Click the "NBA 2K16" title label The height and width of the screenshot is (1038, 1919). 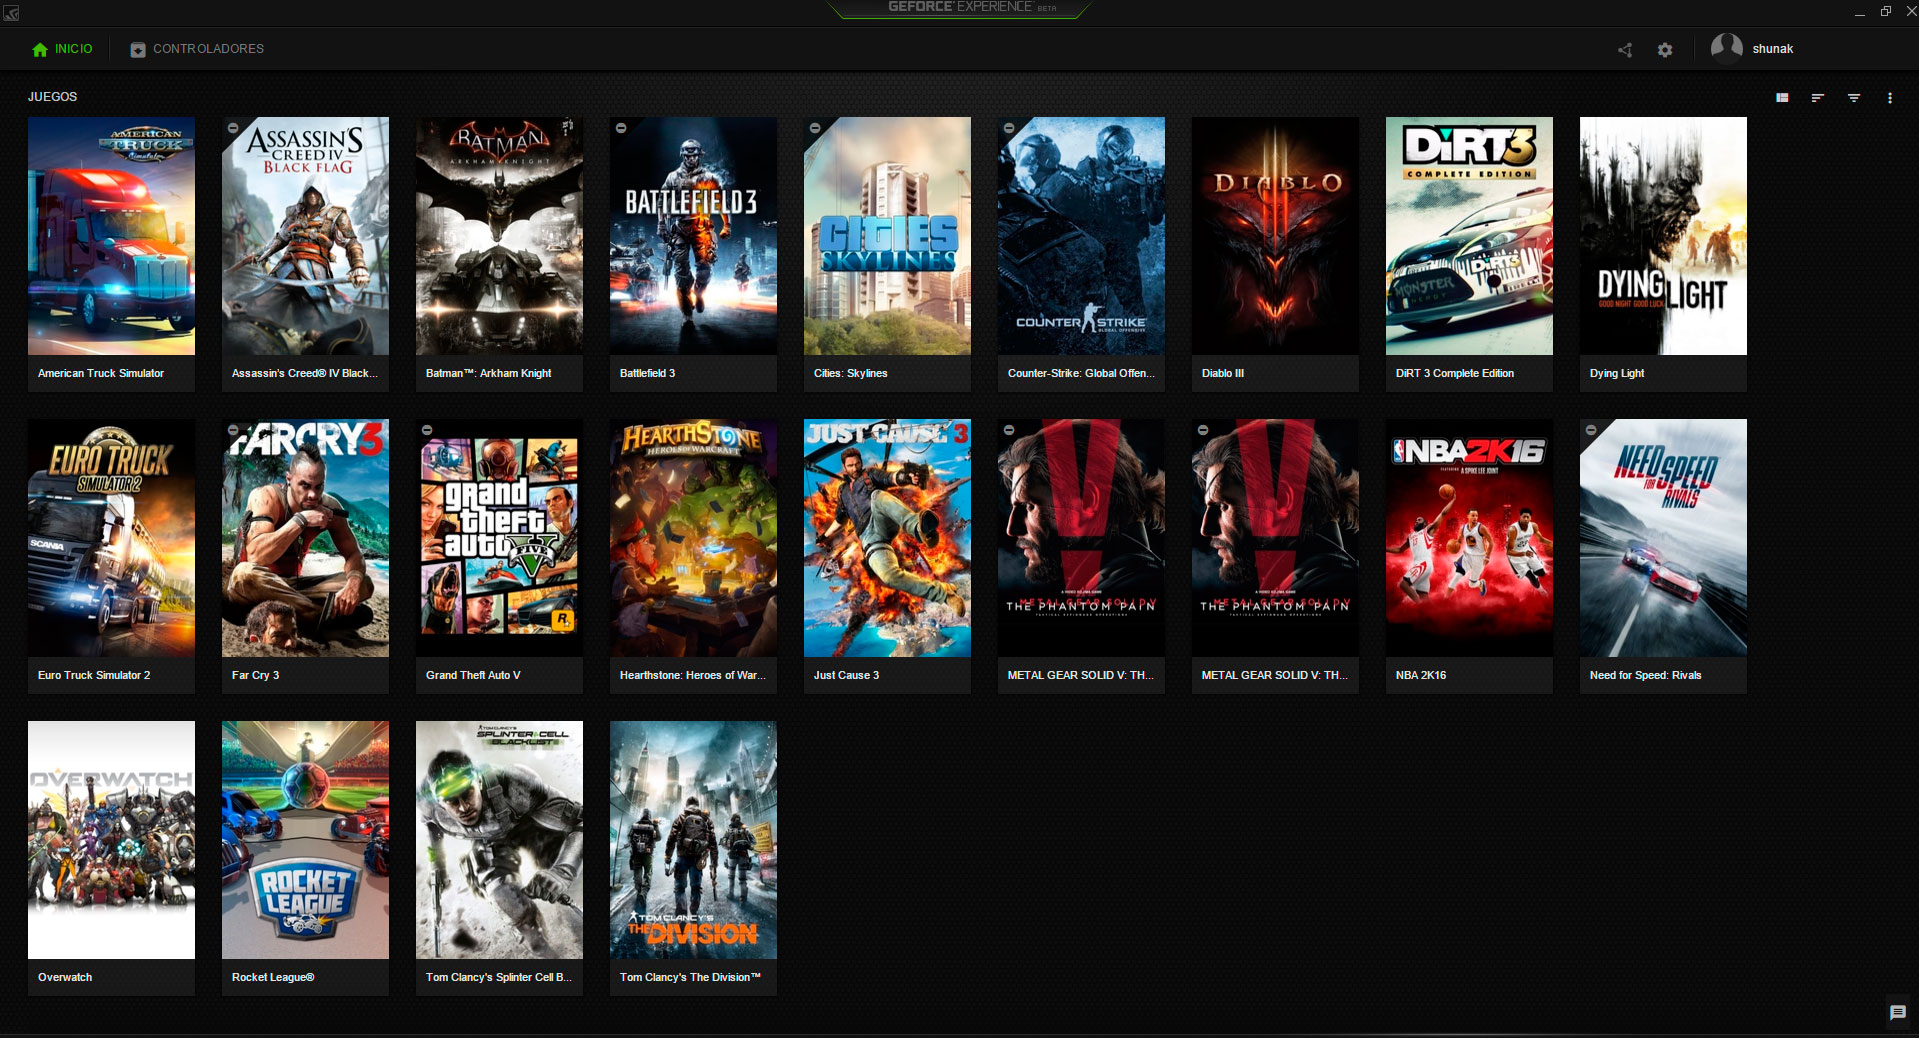pyautogui.click(x=1420, y=675)
